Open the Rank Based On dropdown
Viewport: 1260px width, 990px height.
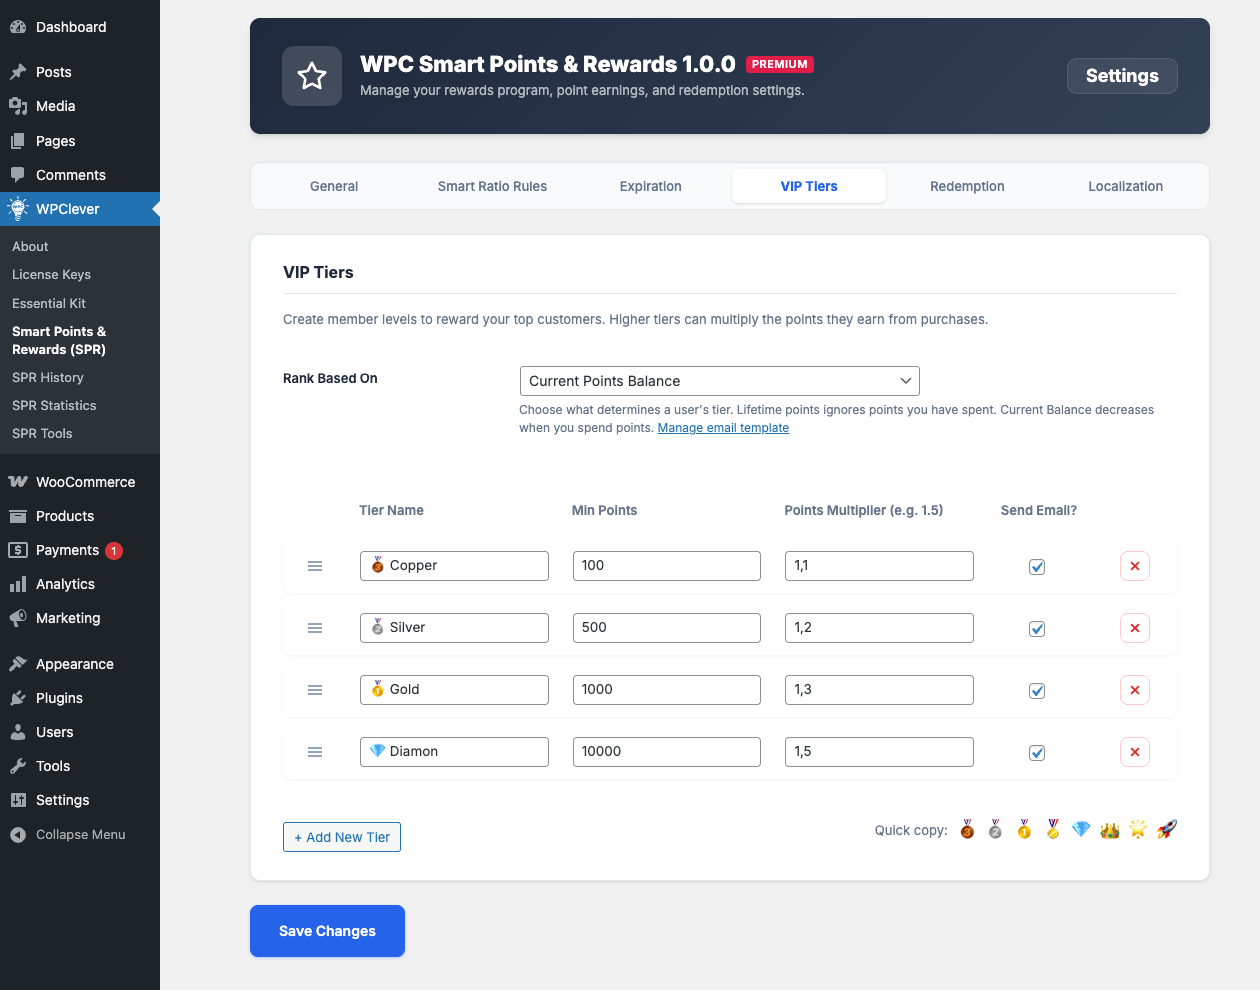719,381
